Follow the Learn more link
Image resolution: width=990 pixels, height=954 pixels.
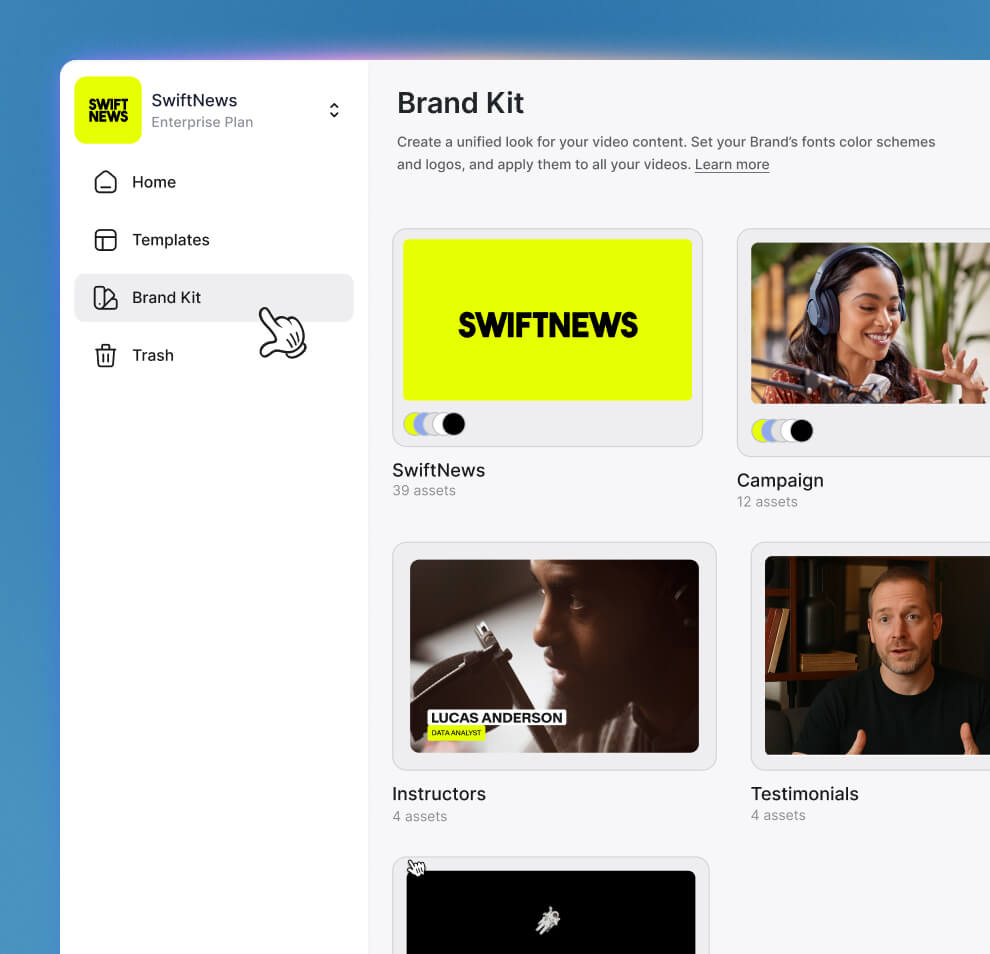pyautogui.click(x=732, y=164)
